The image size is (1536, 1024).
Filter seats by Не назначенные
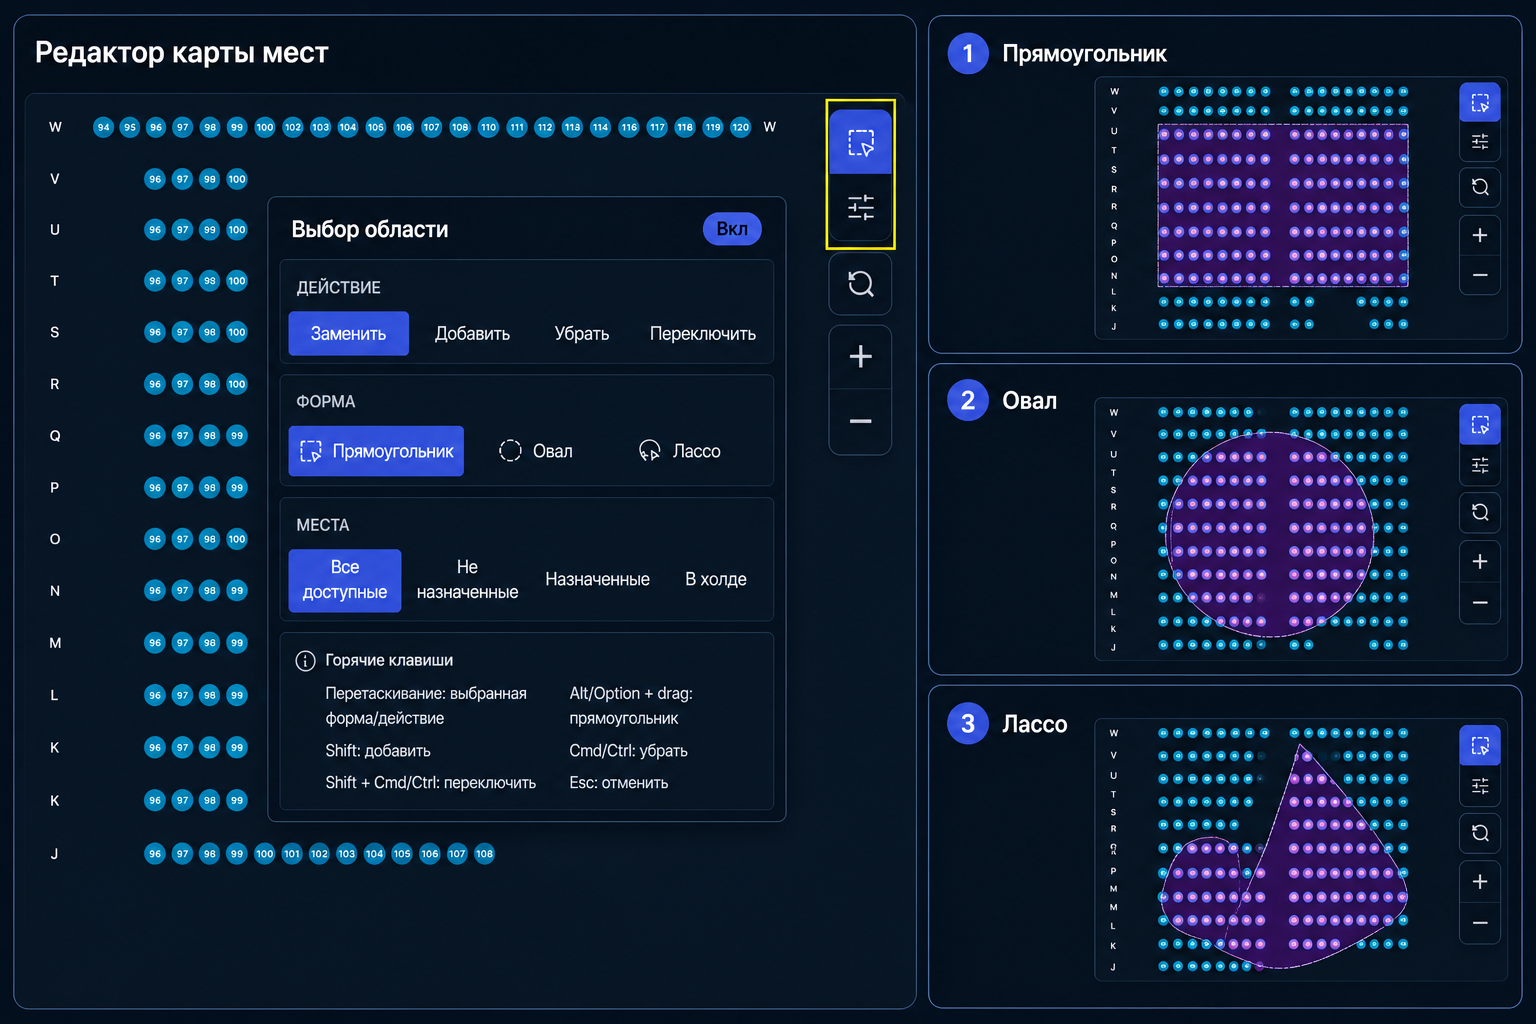click(467, 579)
